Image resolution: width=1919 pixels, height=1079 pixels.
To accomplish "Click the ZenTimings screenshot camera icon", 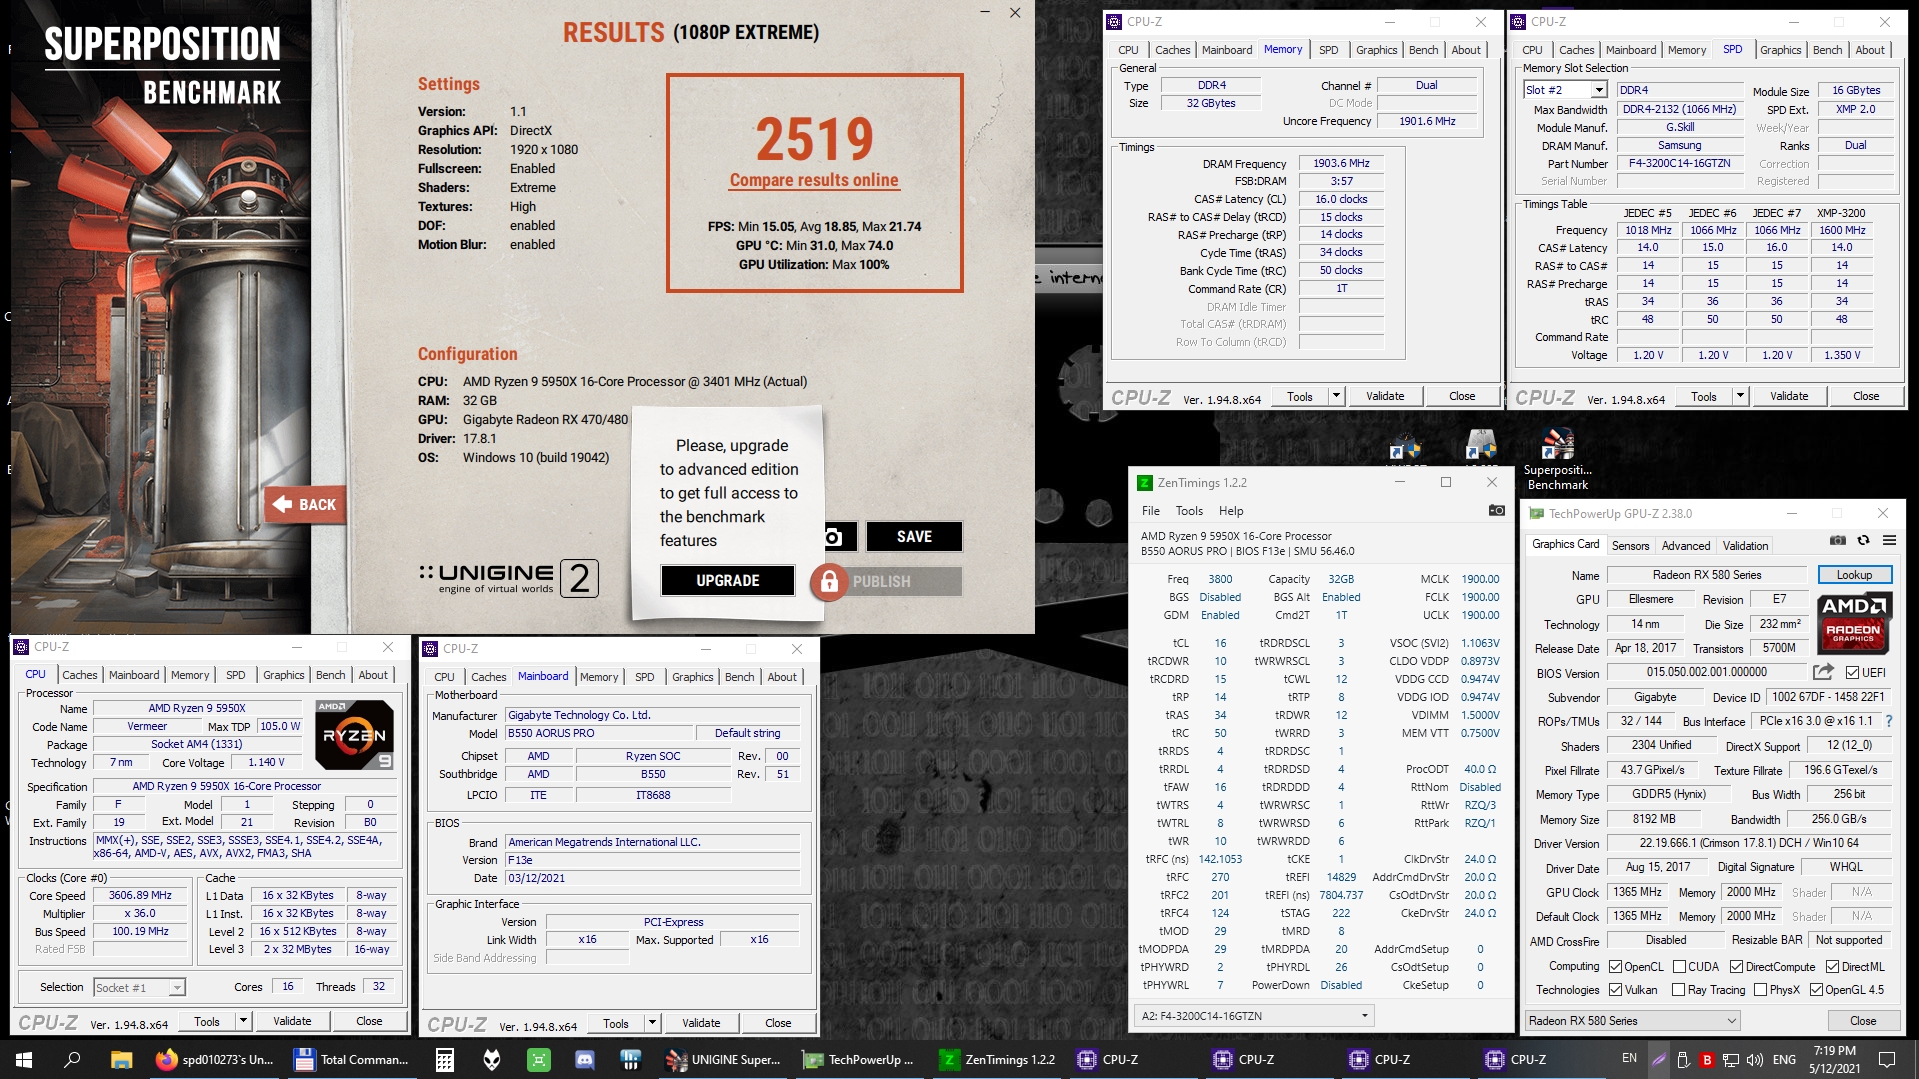I will [1496, 510].
